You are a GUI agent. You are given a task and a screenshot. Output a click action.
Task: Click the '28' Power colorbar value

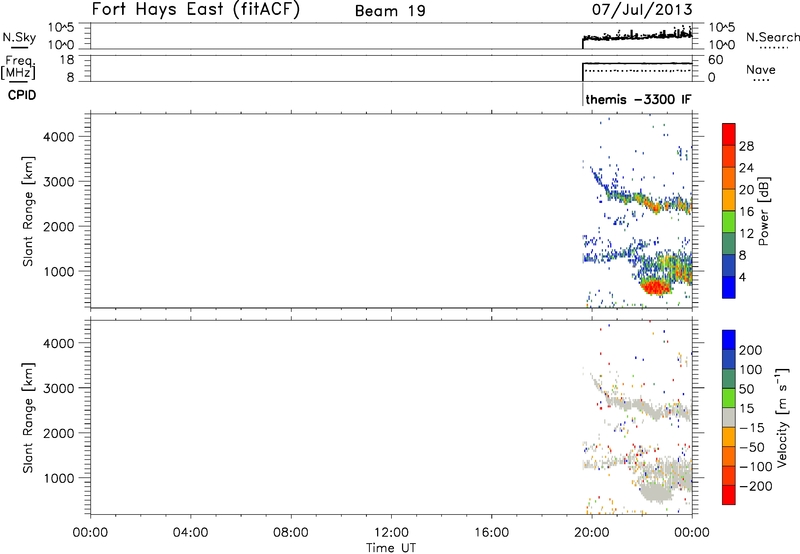click(746, 146)
